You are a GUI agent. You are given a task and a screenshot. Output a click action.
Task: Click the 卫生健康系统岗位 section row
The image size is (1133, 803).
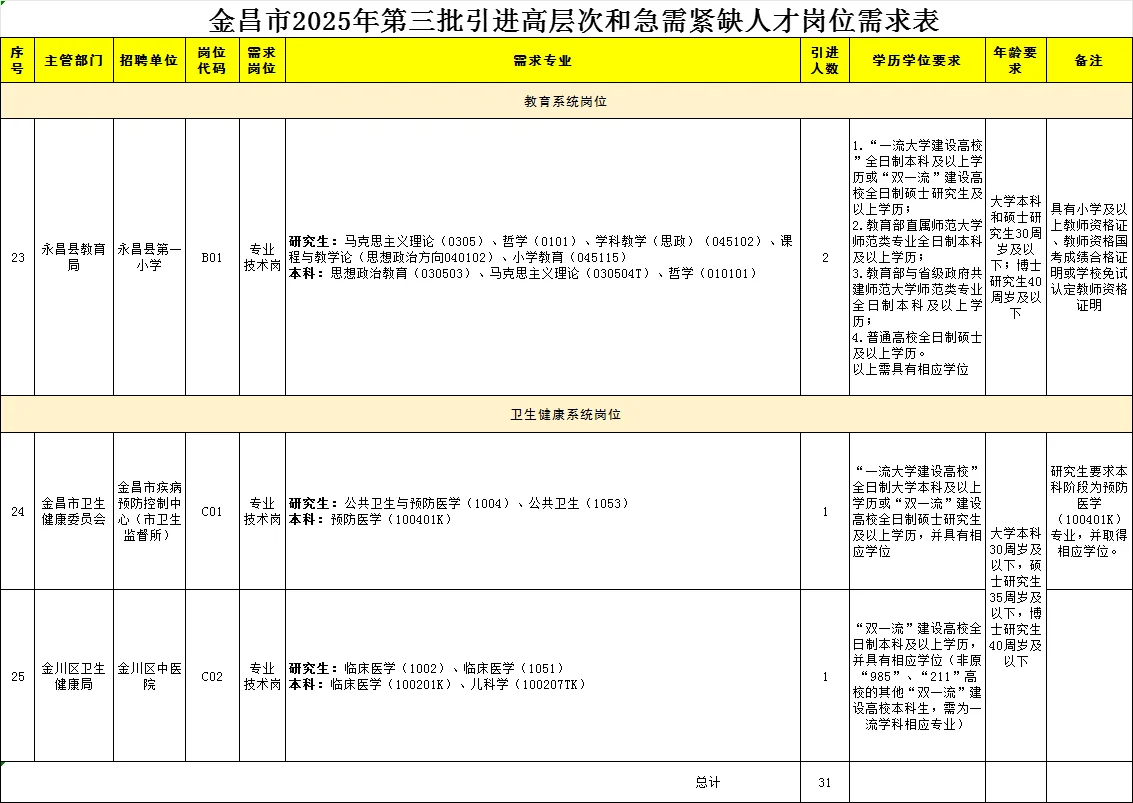point(566,414)
